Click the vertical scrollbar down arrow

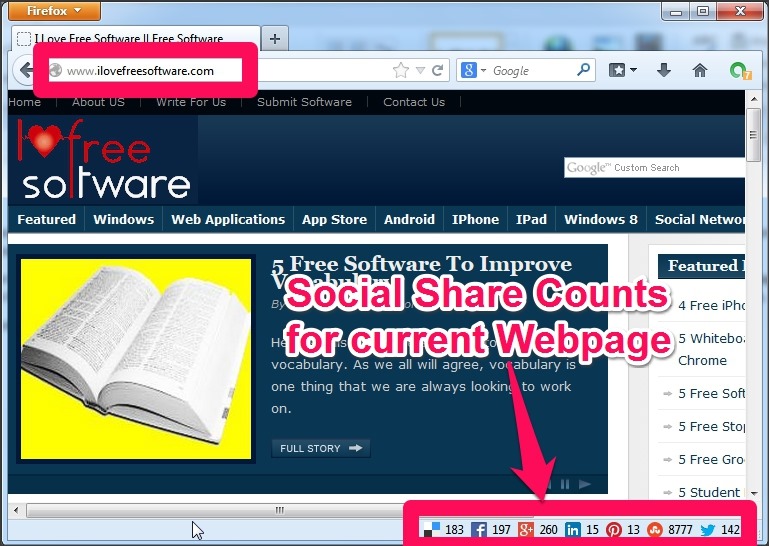click(754, 493)
